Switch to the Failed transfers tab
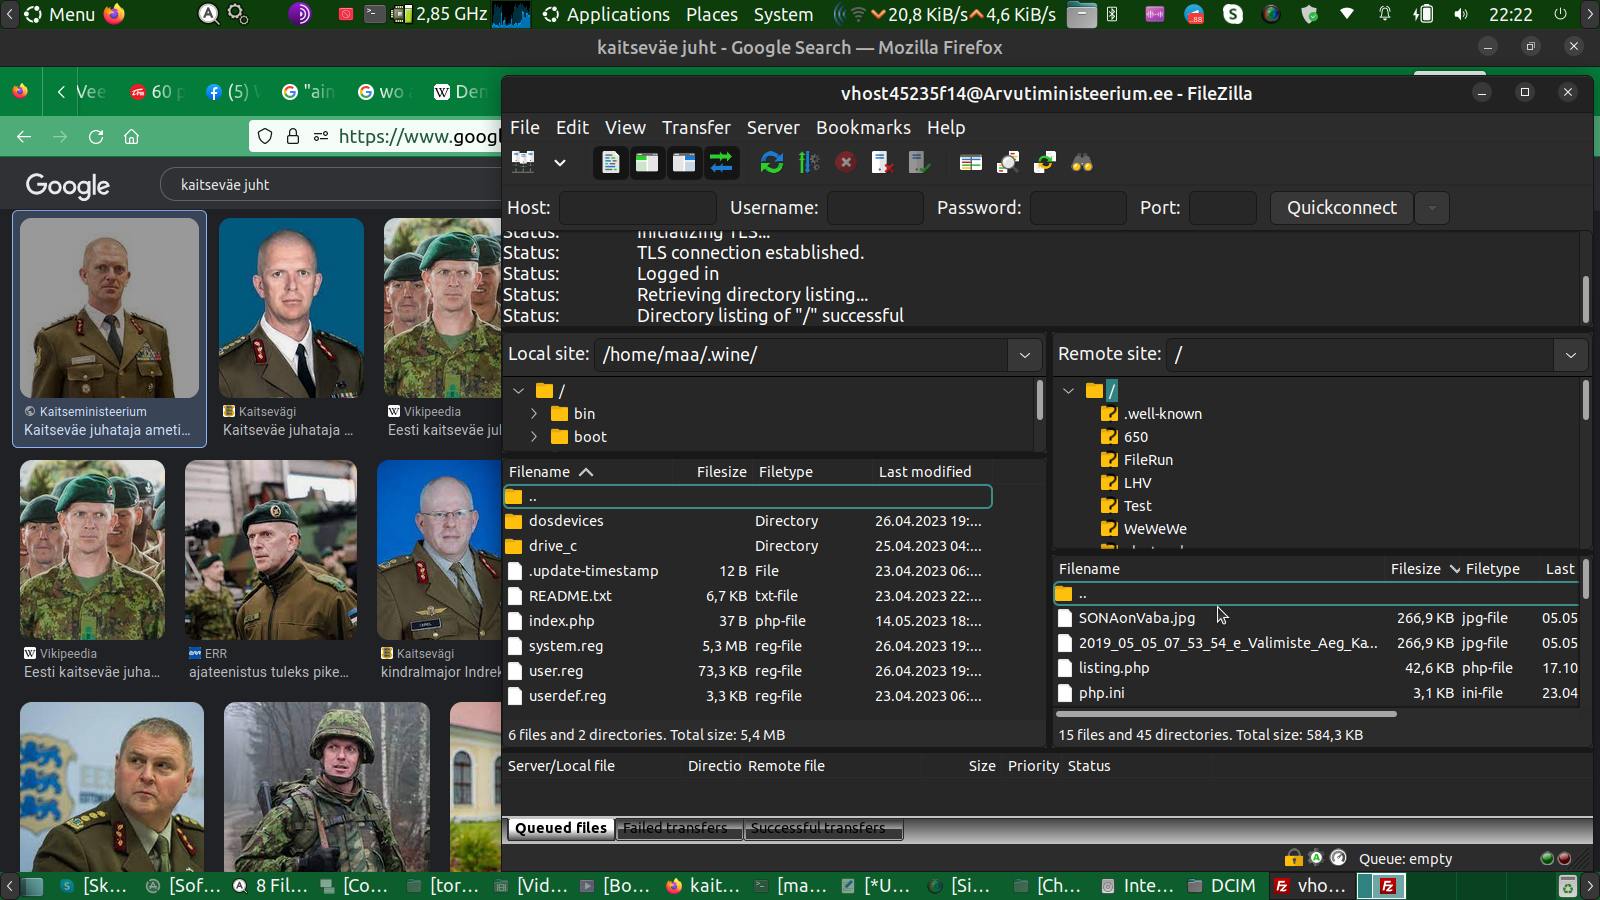The height and width of the screenshot is (900, 1600). click(675, 828)
